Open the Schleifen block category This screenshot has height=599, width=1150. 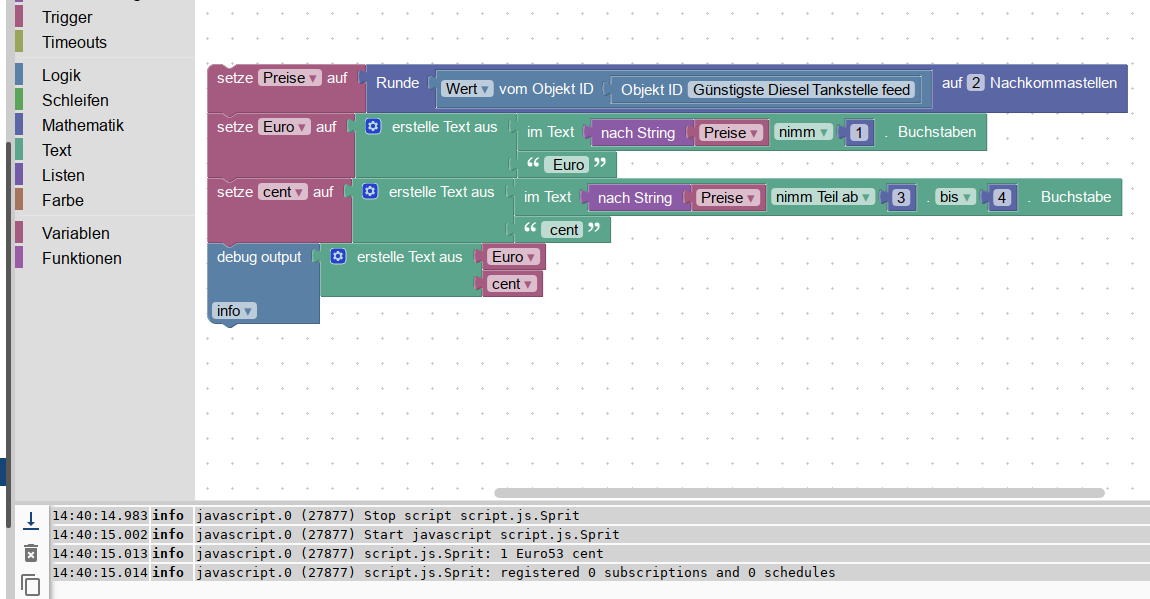[75, 100]
